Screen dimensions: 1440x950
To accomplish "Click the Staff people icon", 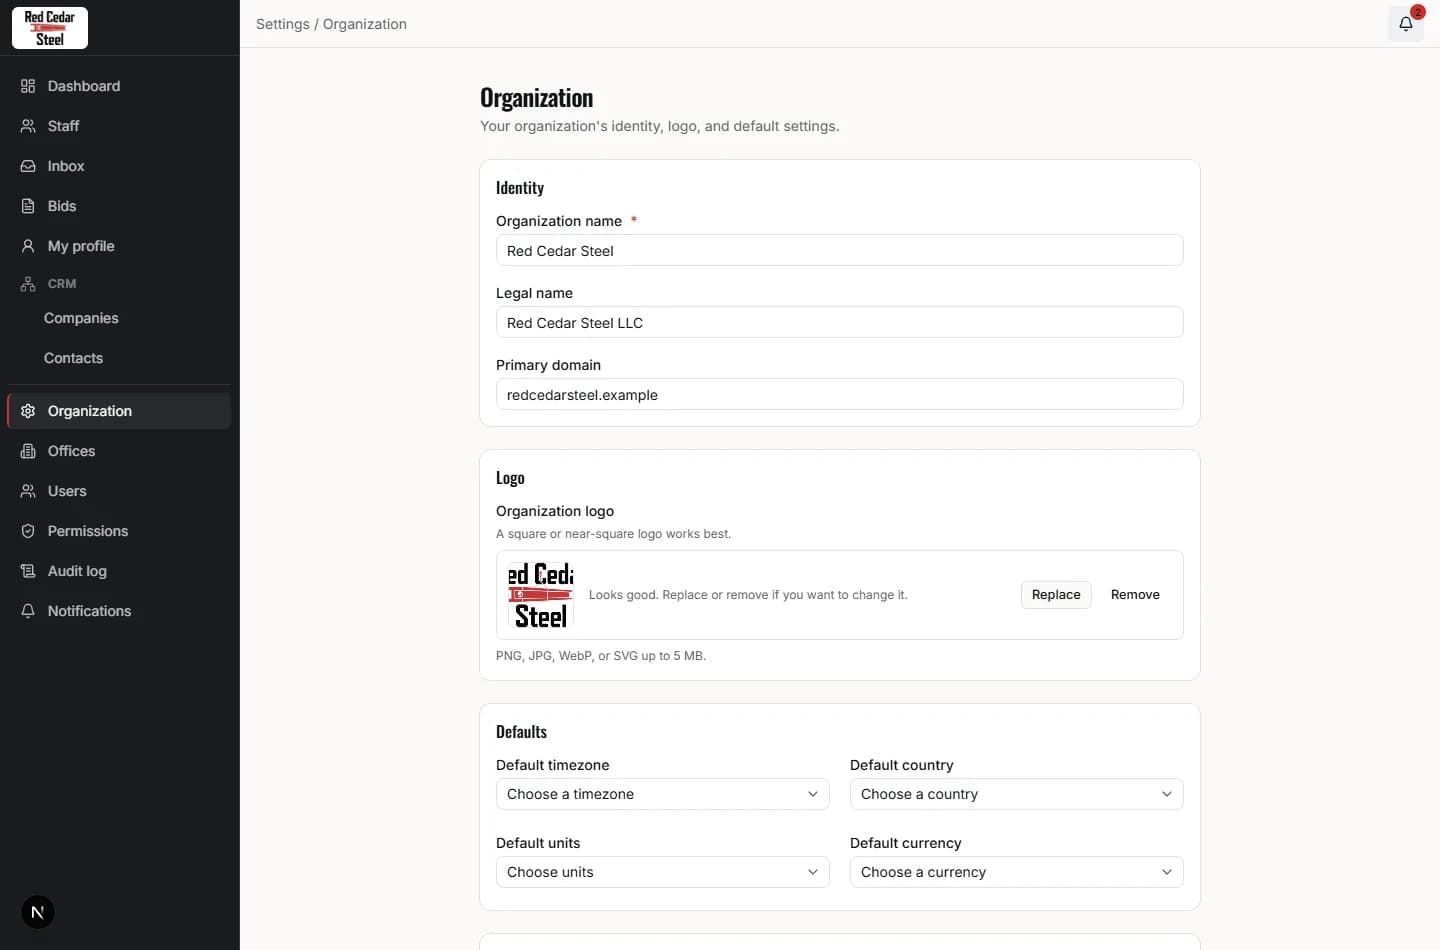I will [28, 126].
